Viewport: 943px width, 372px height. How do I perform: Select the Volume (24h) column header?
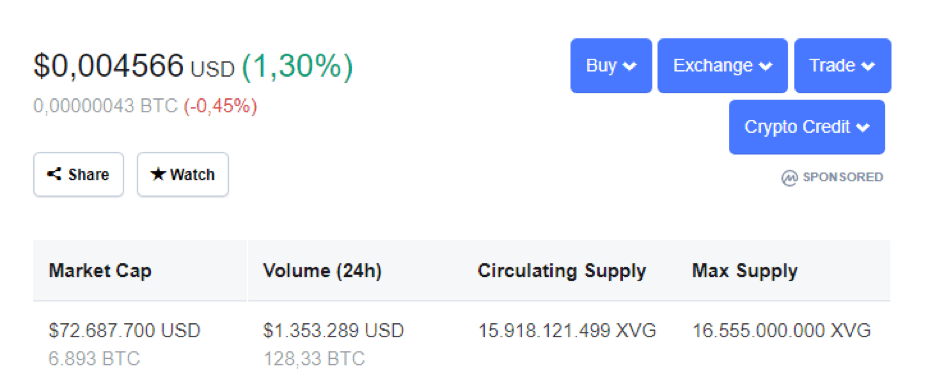pos(322,271)
